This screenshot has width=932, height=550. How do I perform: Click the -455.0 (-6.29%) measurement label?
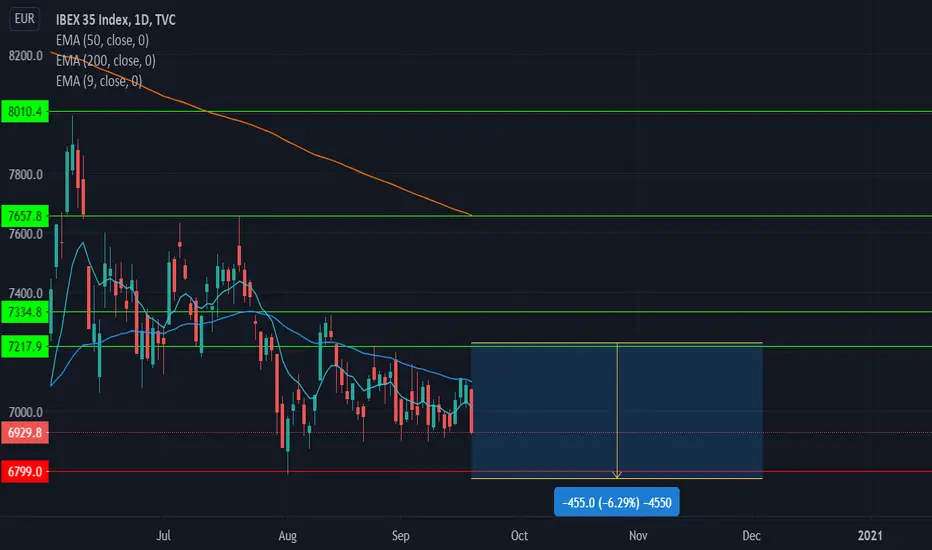click(x=616, y=502)
